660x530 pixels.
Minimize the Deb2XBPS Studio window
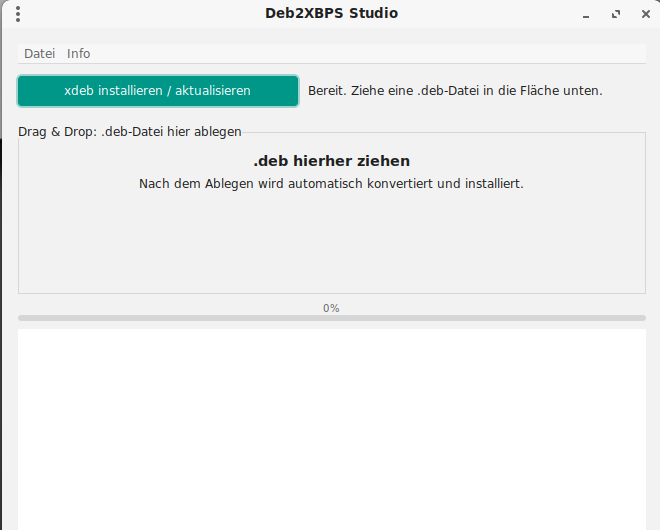coord(586,15)
